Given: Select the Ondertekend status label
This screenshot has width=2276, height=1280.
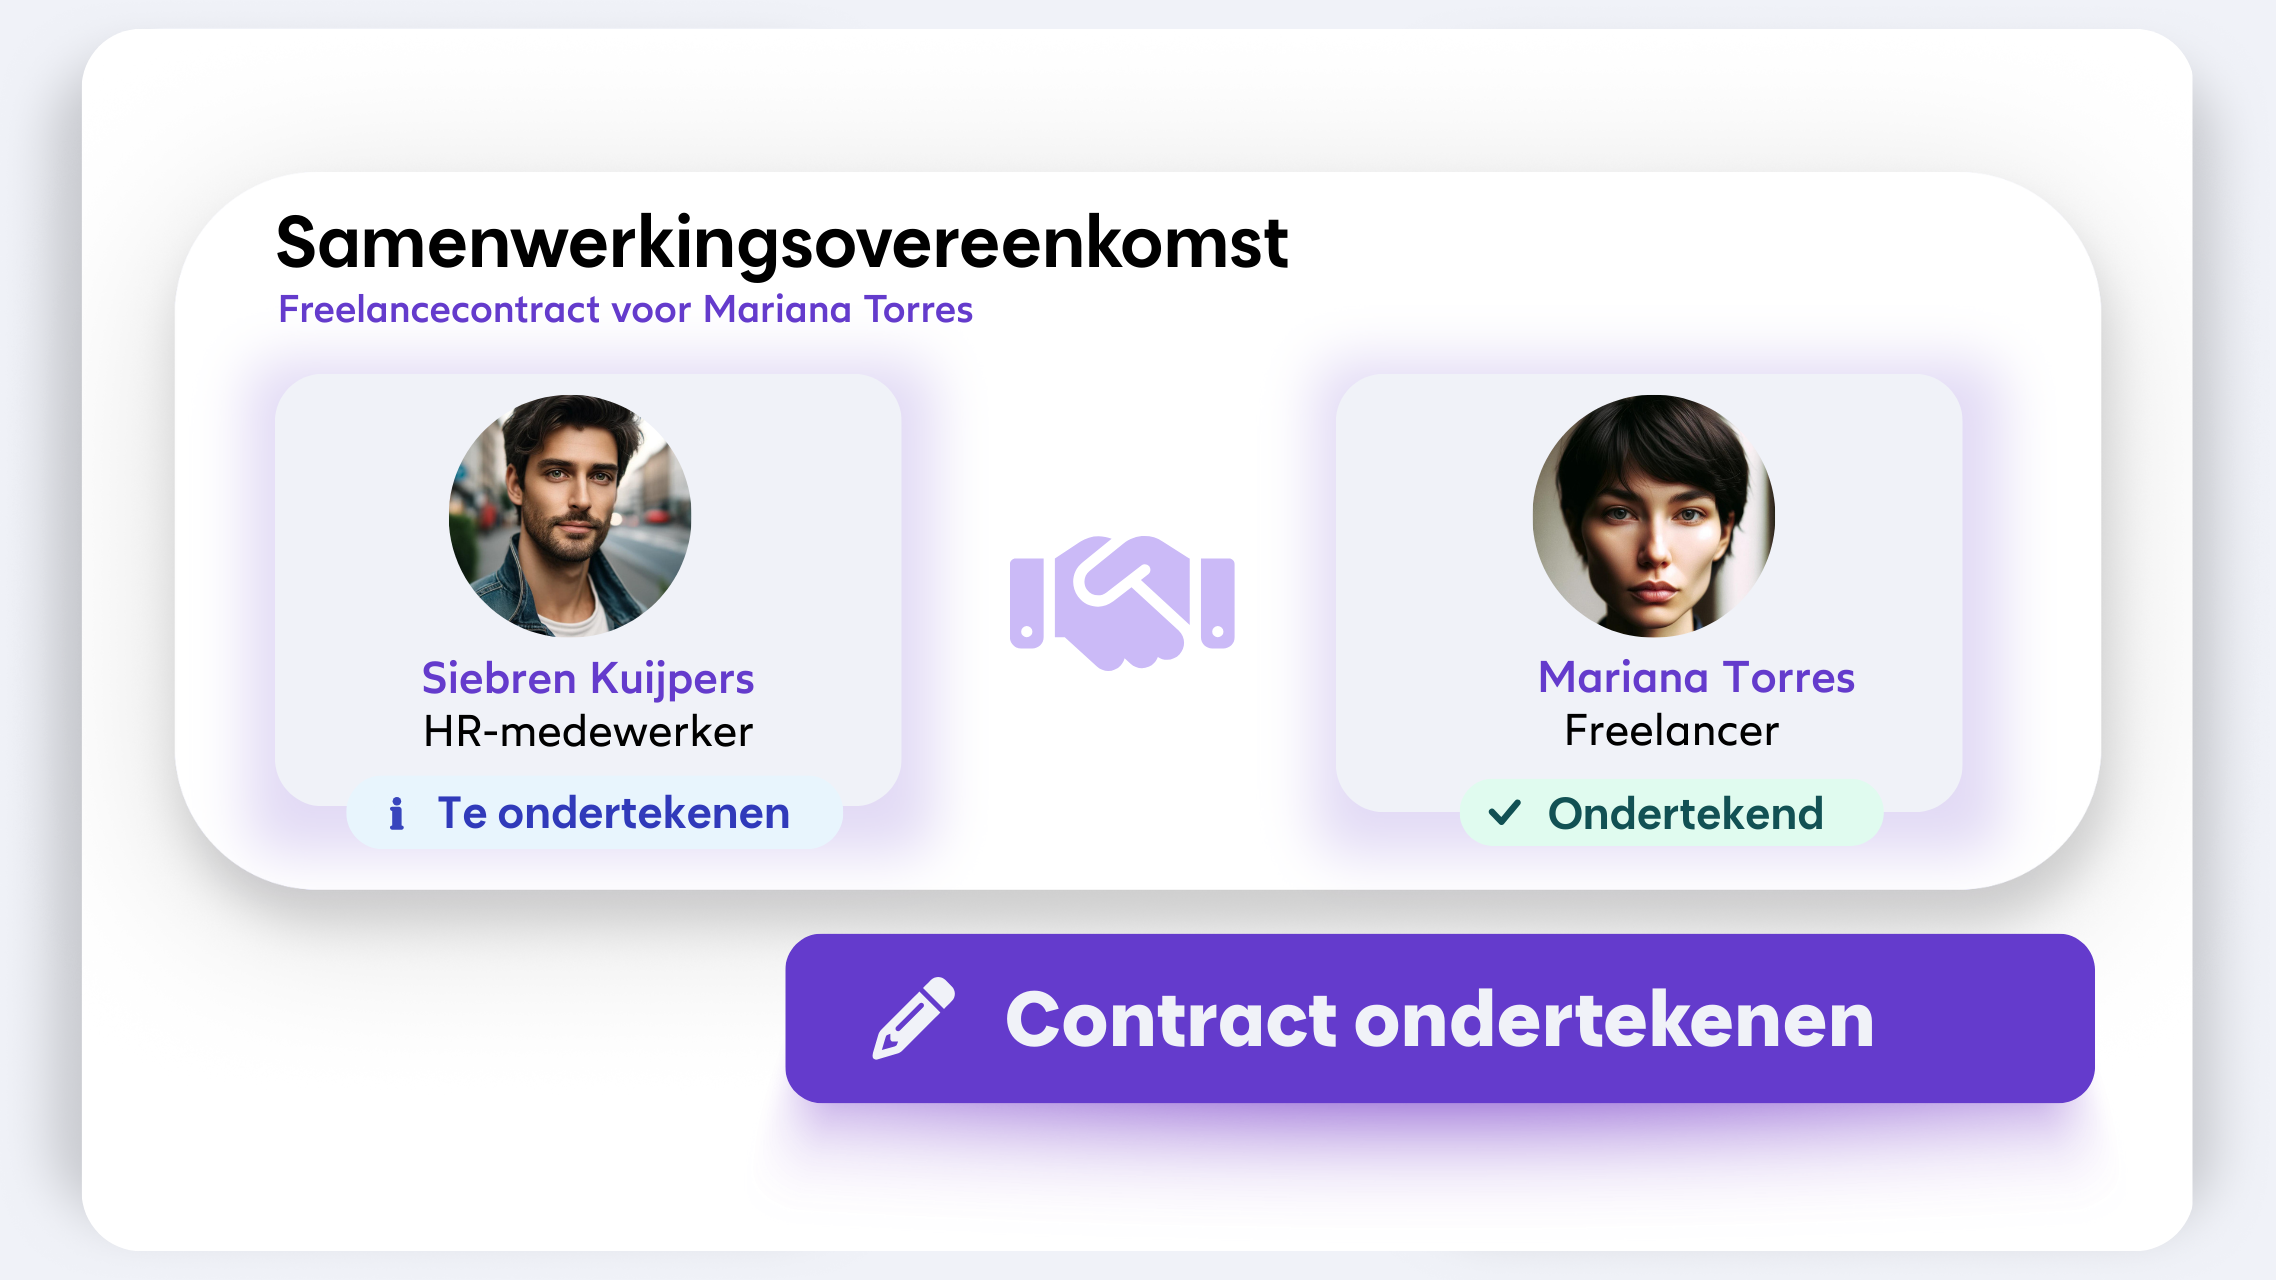Looking at the screenshot, I should click(1685, 814).
